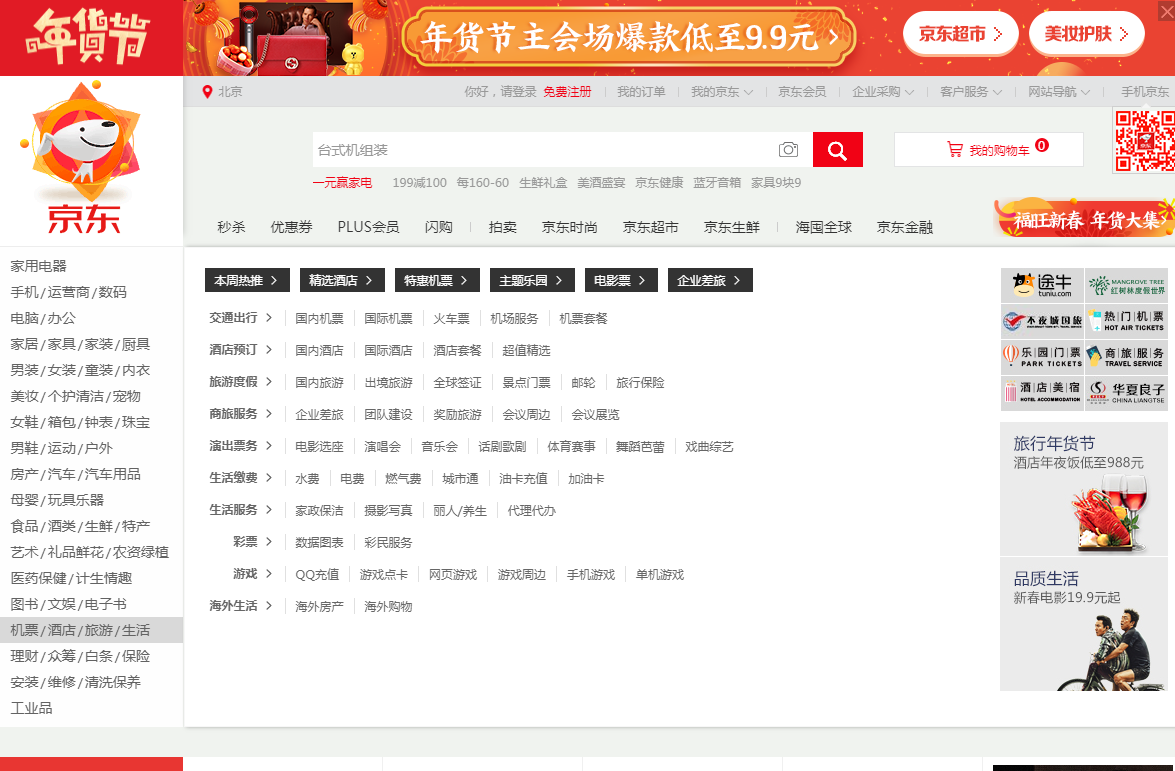The width and height of the screenshot is (1175, 771).
Task: Open the 不夜城国旅 partner logo
Action: coord(1042,321)
